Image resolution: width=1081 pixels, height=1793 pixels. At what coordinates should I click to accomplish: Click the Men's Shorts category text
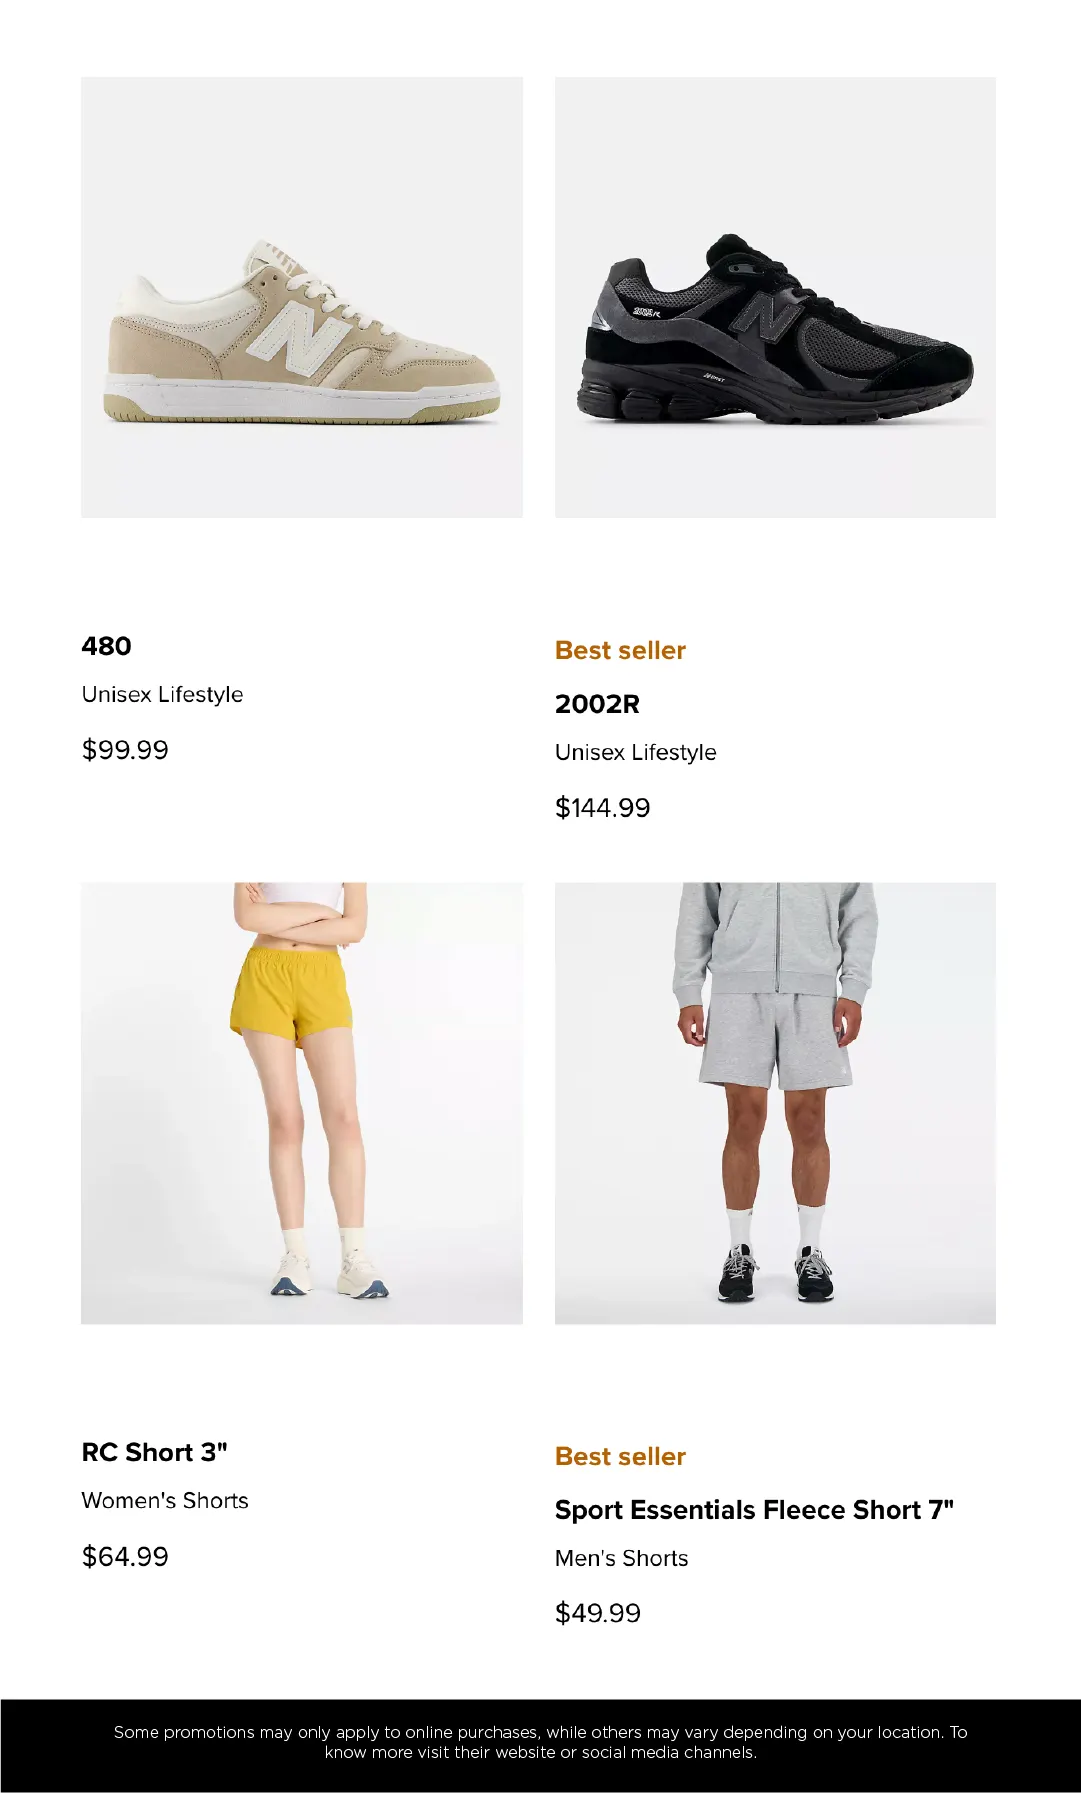(621, 1558)
